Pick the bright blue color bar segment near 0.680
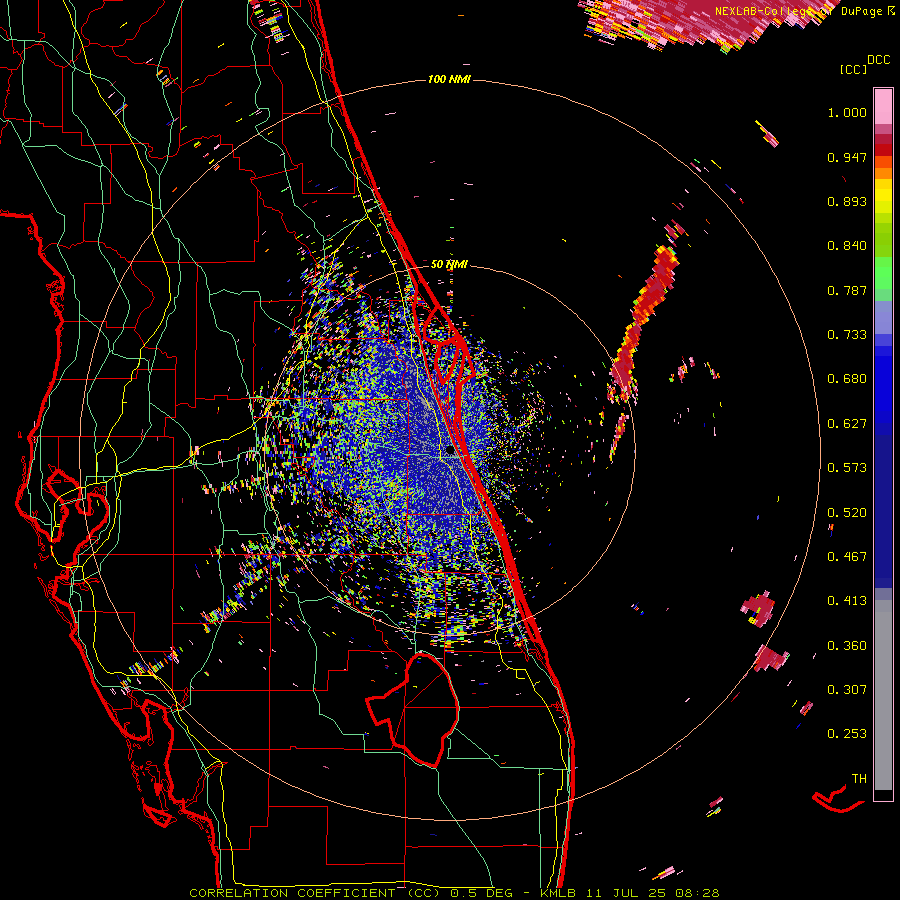The image size is (900, 900). point(883,385)
